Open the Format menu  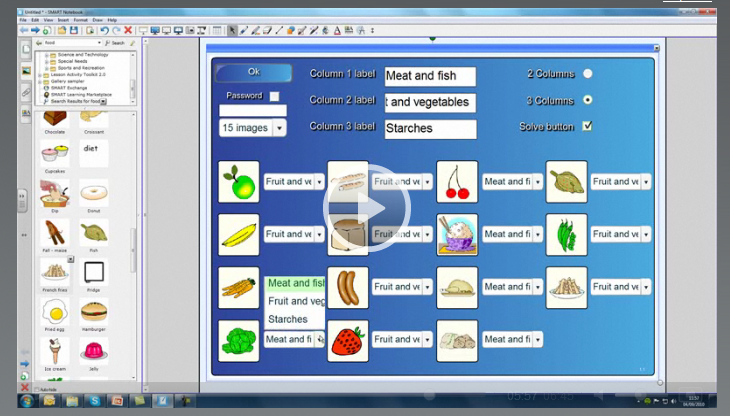click(x=81, y=20)
